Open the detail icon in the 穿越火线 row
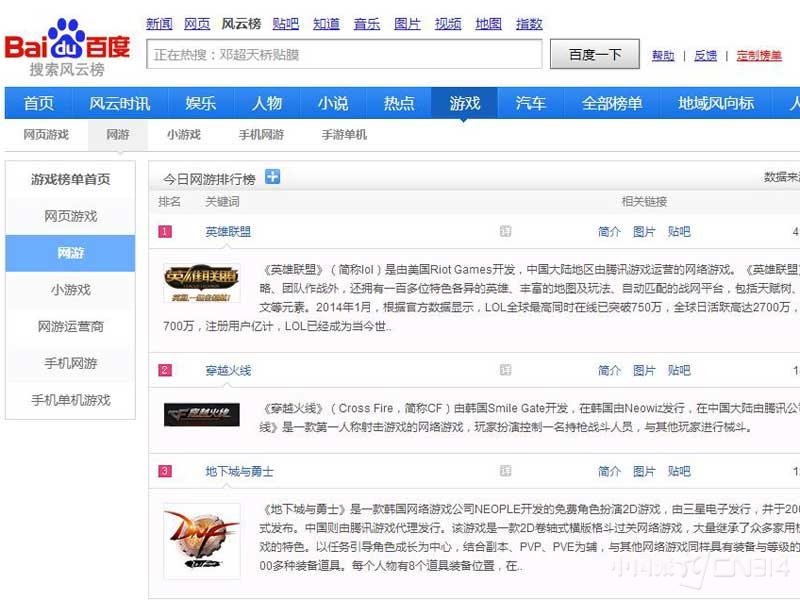The width and height of the screenshot is (800, 600). pos(505,370)
